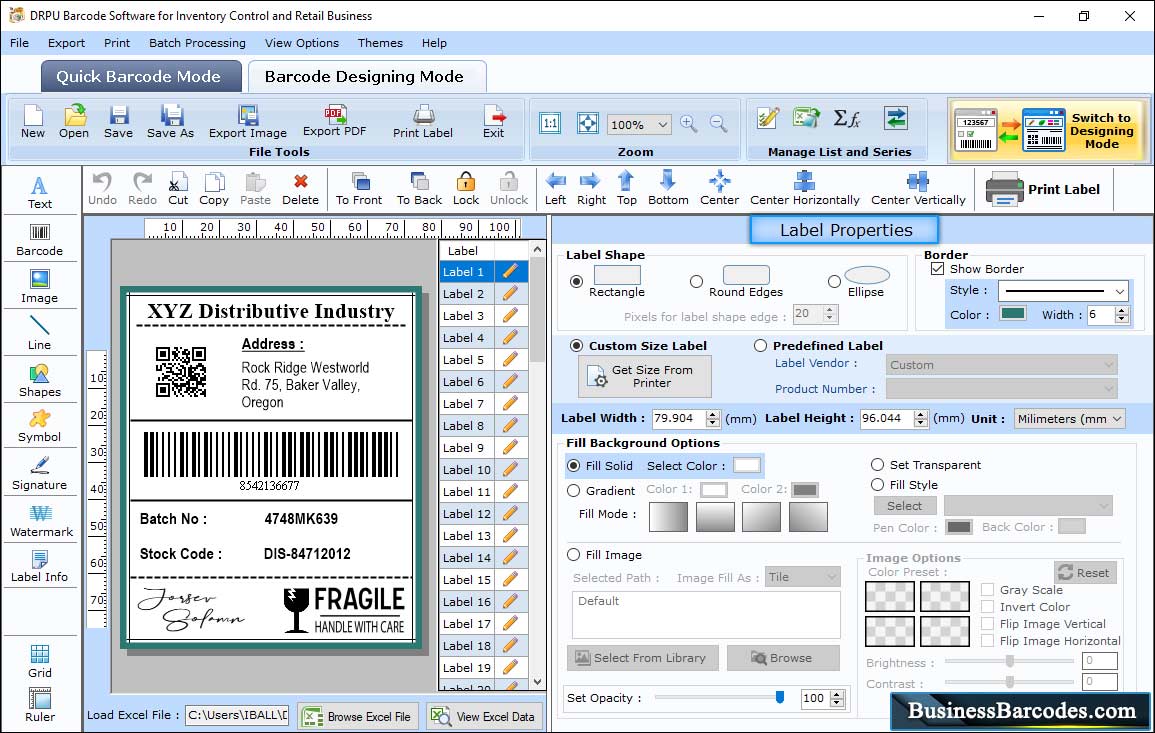Image resolution: width=1155 pixels, height=733 pixels.
Task: Click the Switch to Designing Mode button
Action: coord(1048,131)
